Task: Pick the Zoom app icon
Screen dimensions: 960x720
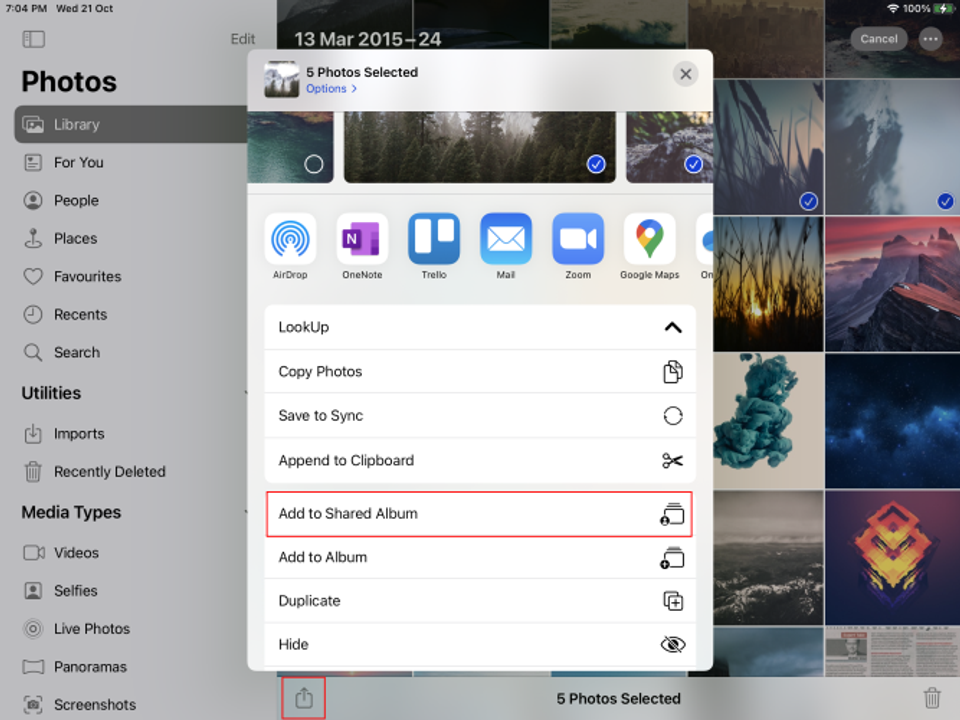Action: click(577, 238)
